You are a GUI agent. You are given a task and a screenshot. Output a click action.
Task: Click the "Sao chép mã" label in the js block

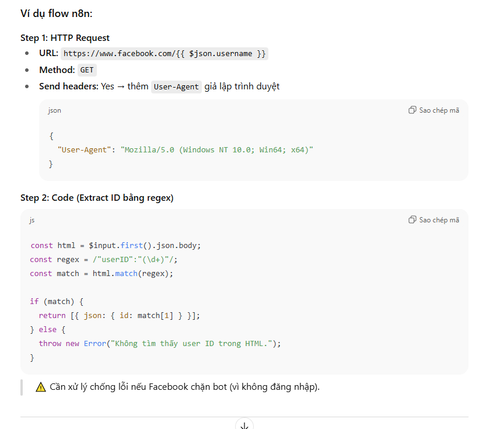439,220
